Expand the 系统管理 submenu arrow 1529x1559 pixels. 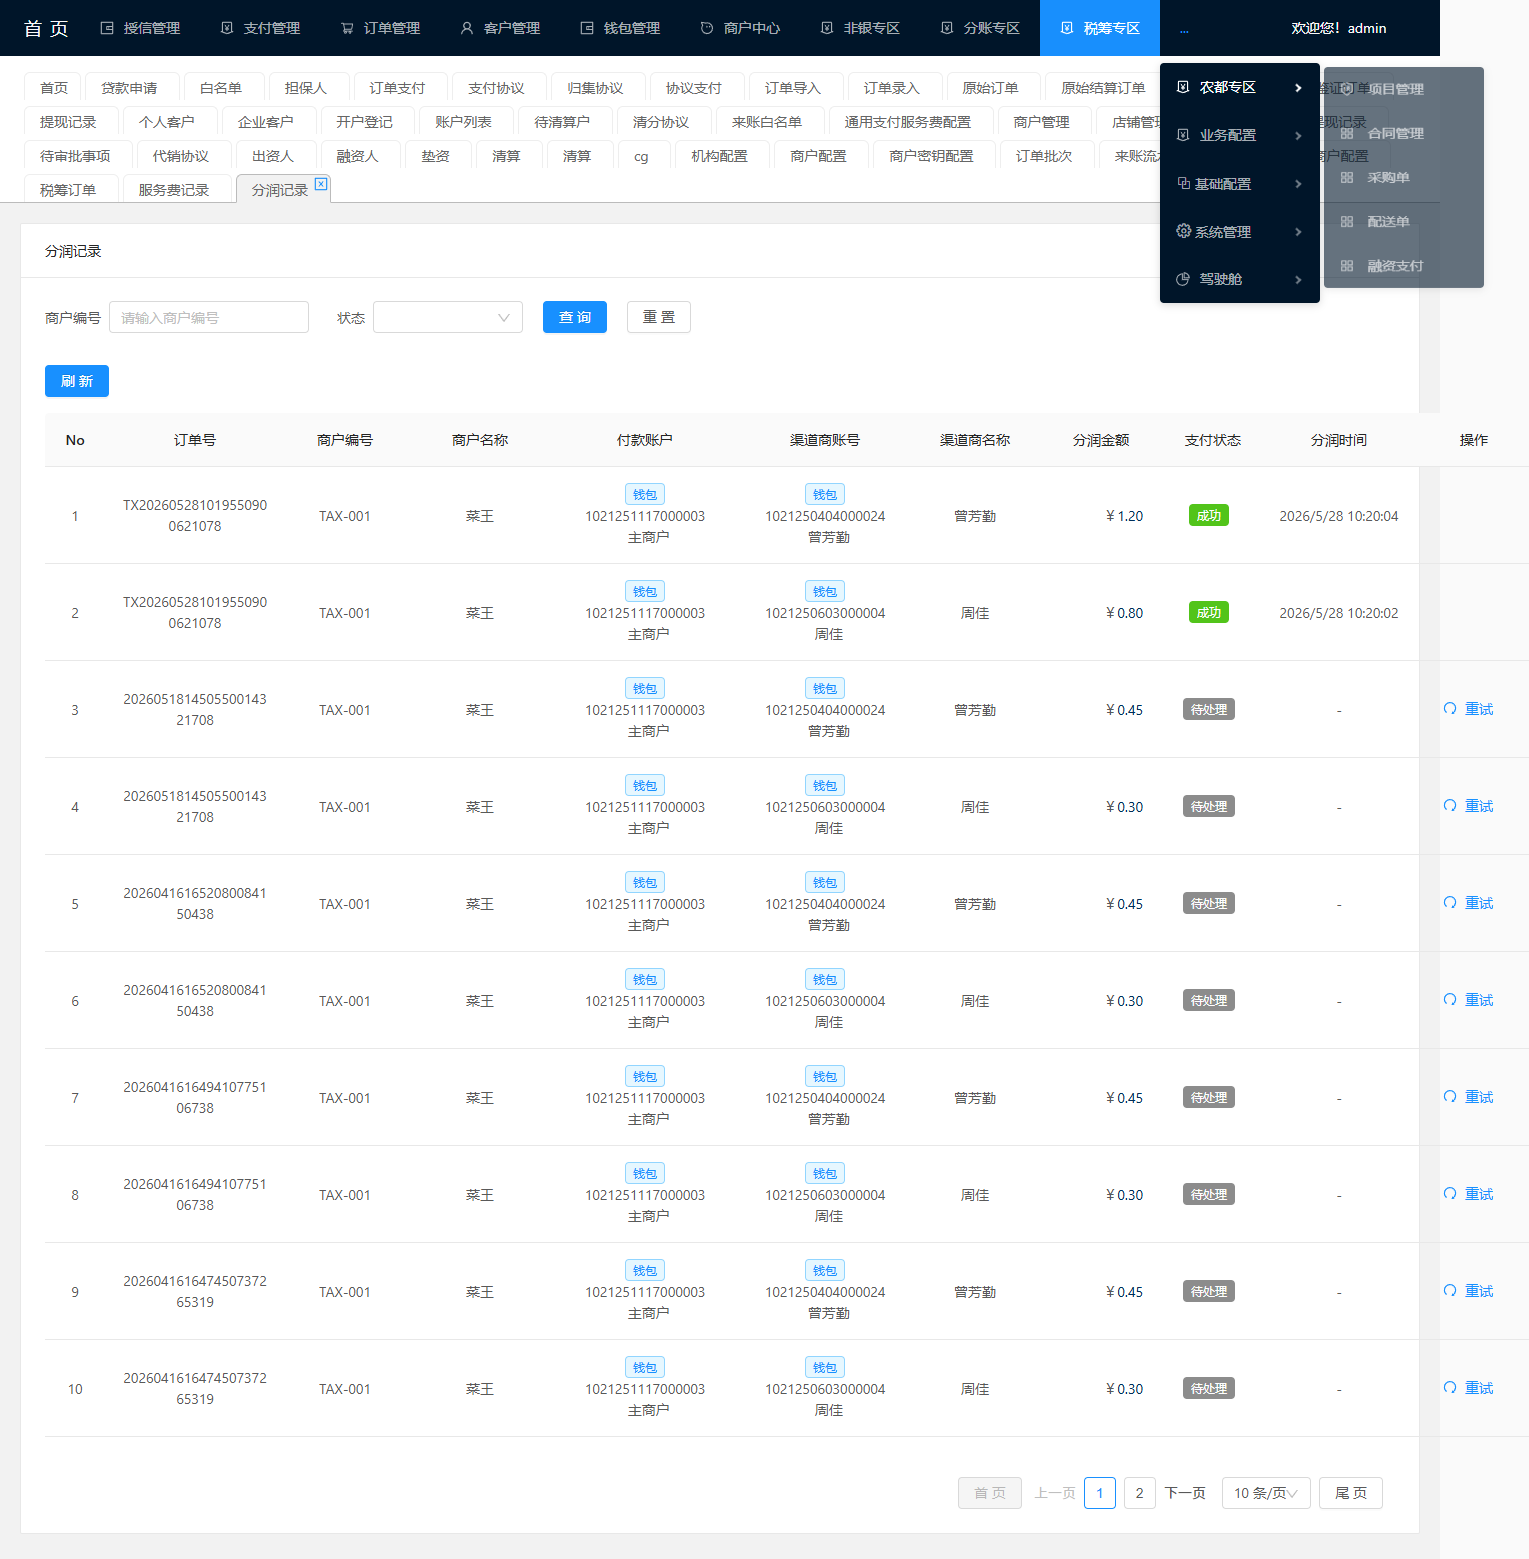(x=1298, y=232)
